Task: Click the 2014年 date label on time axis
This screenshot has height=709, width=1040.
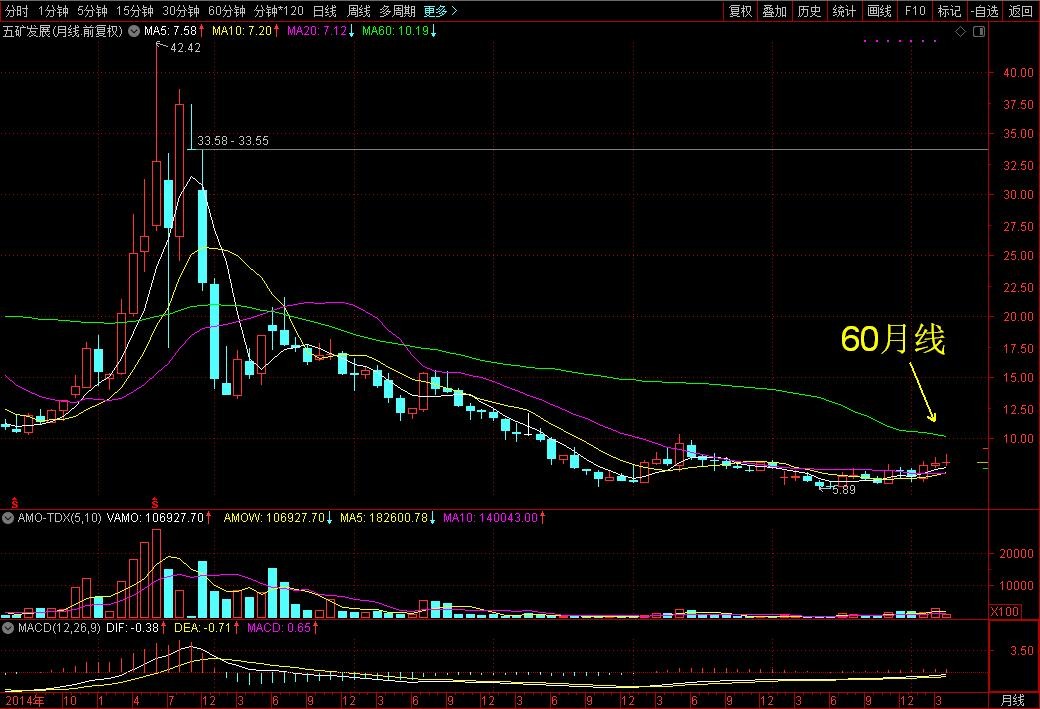Action: (x=25, y=701)
